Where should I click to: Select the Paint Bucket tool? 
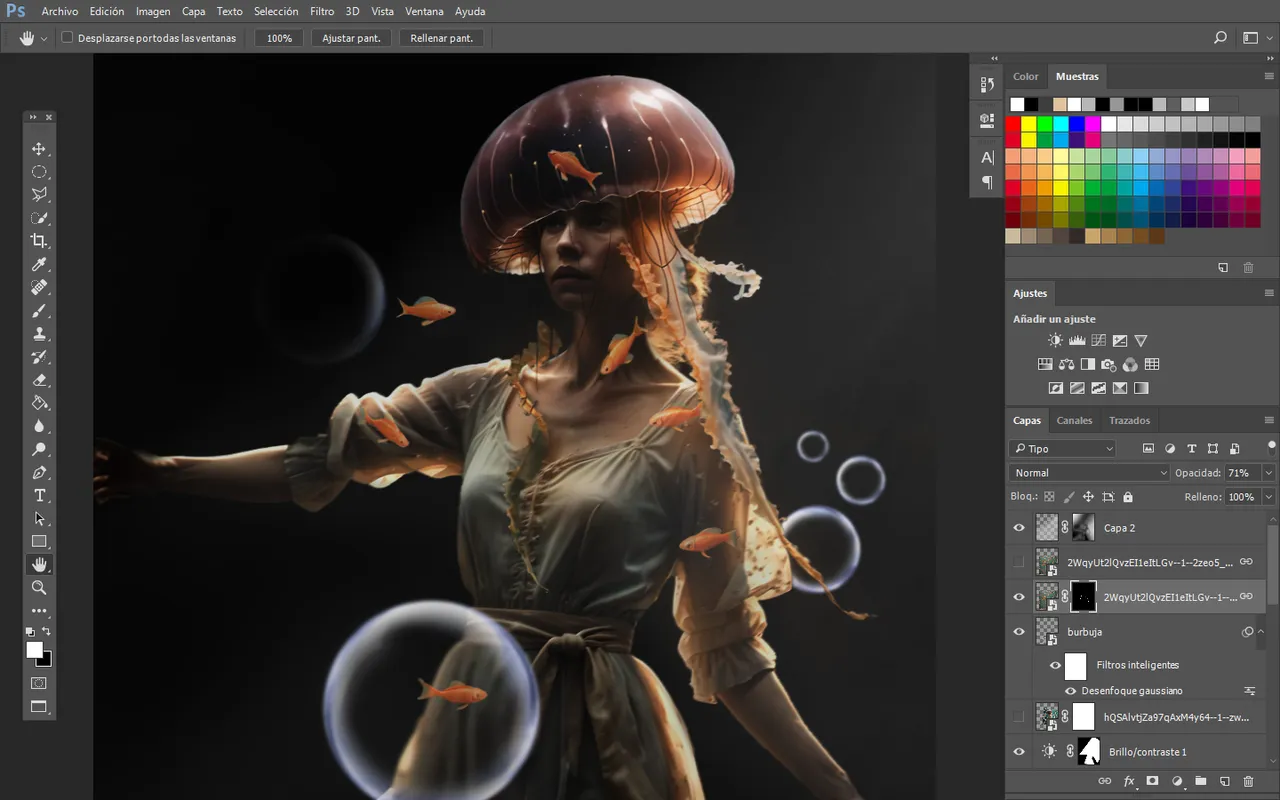(39, 403)
